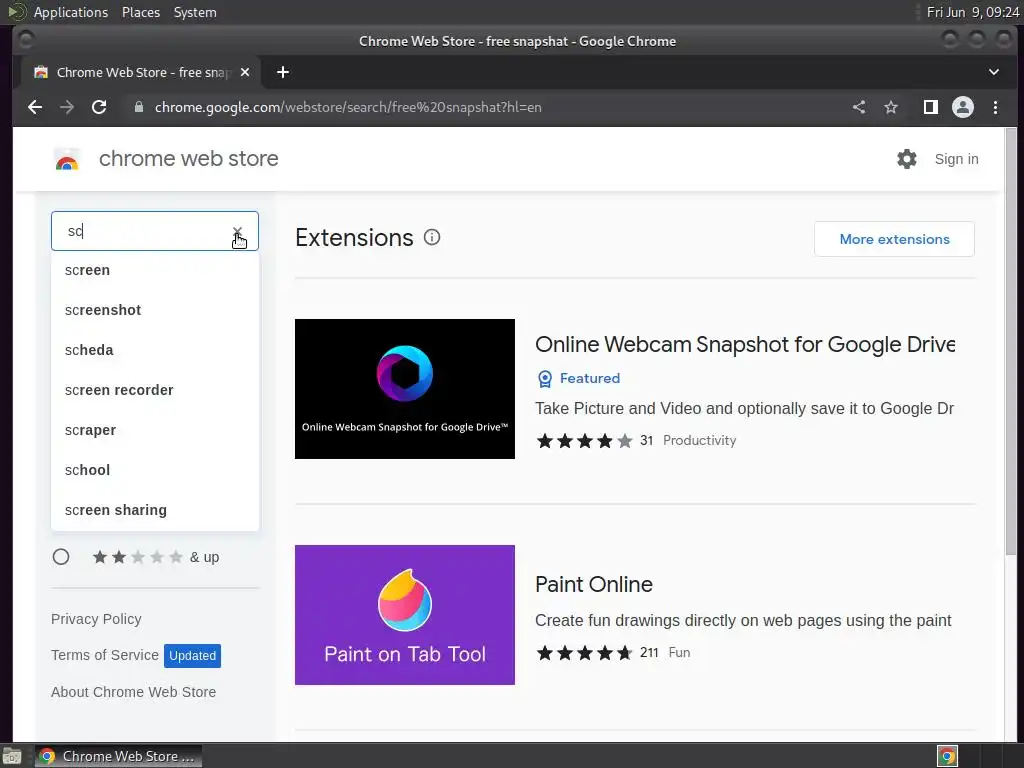Screen dimensions: 1024x768
Task: Click the Chrome Web Store rainbow logo
Action: (67, 159)
